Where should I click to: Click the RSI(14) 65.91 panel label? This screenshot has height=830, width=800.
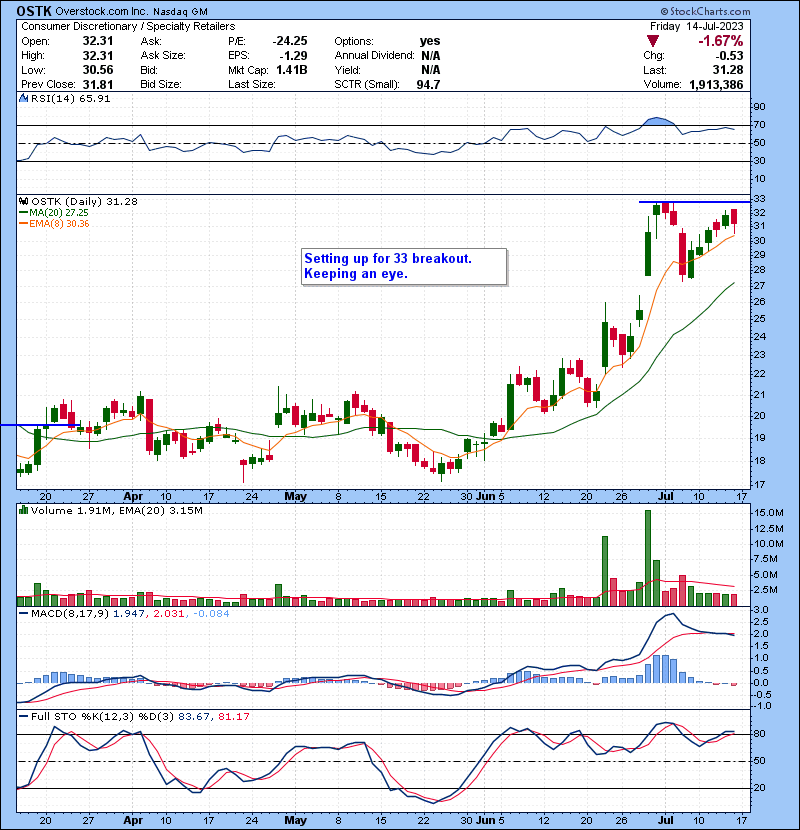point(70,98)
